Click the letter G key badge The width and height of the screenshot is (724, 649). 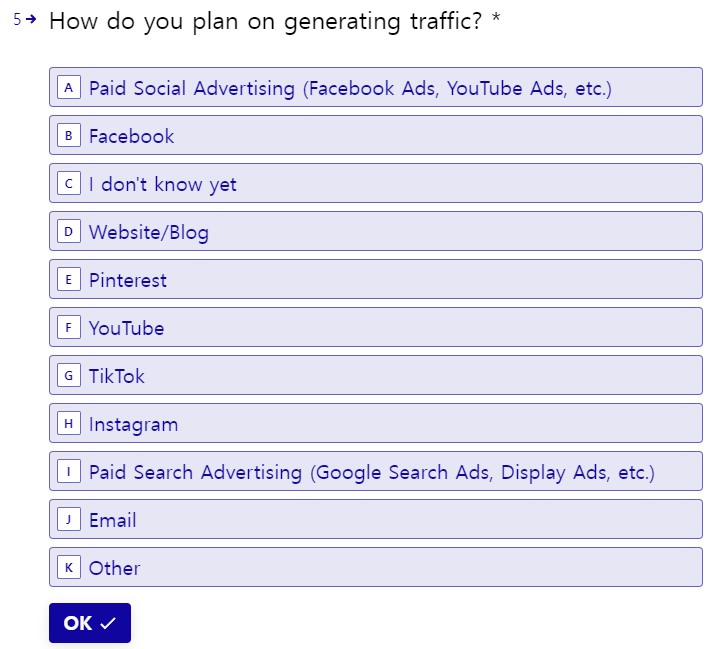(x=69, y=375)
